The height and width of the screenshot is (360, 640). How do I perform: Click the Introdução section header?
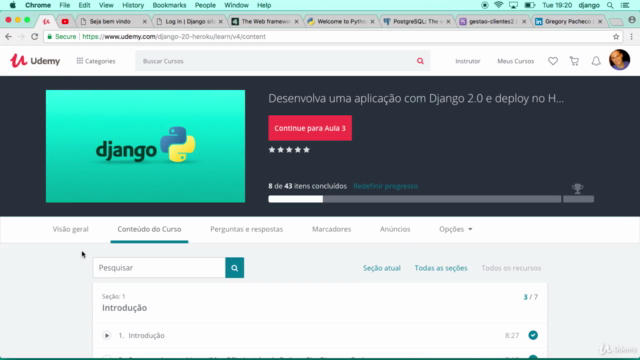320,303
